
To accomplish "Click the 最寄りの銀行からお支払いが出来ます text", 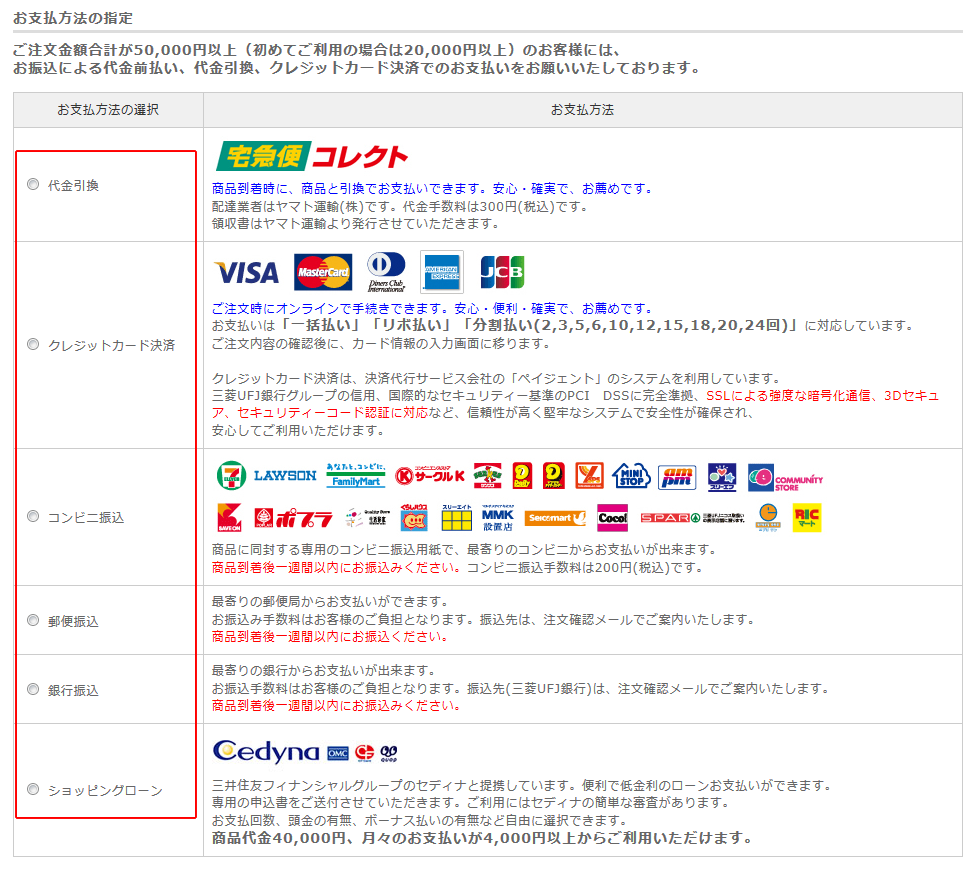I will 324,670.
